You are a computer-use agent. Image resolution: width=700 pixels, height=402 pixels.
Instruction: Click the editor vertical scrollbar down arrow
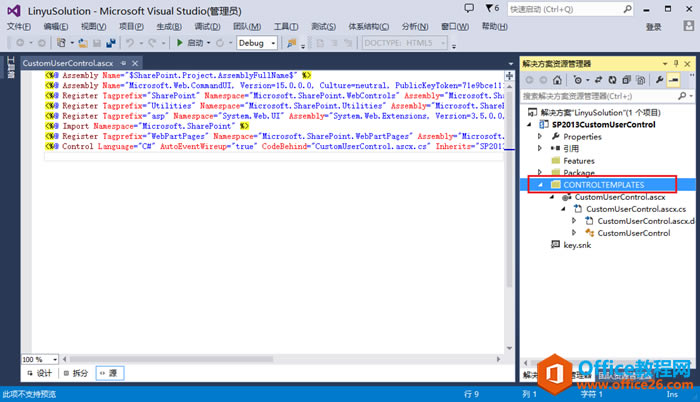coord(509,348)
